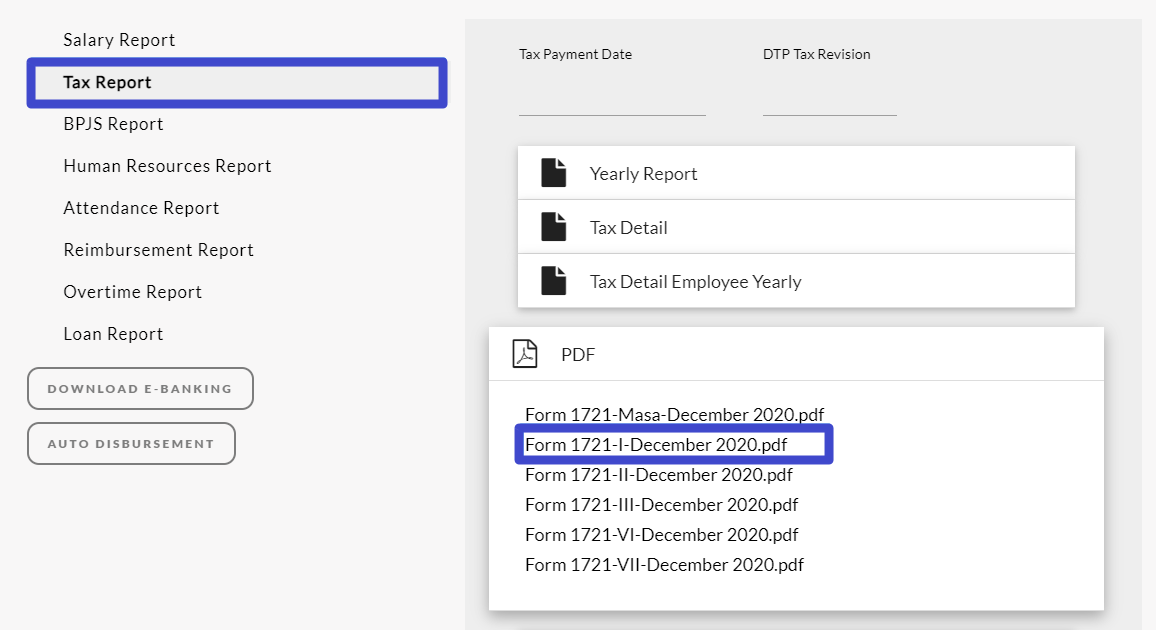Click the Tax Detail document icon

coord(553,227)
